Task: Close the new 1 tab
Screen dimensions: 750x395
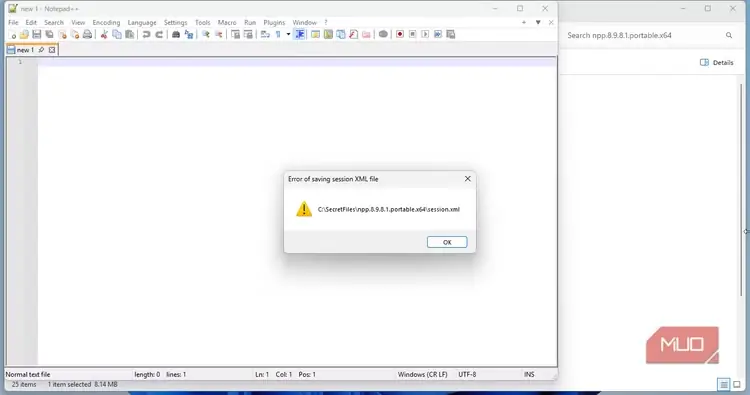Action: (52, 50)
